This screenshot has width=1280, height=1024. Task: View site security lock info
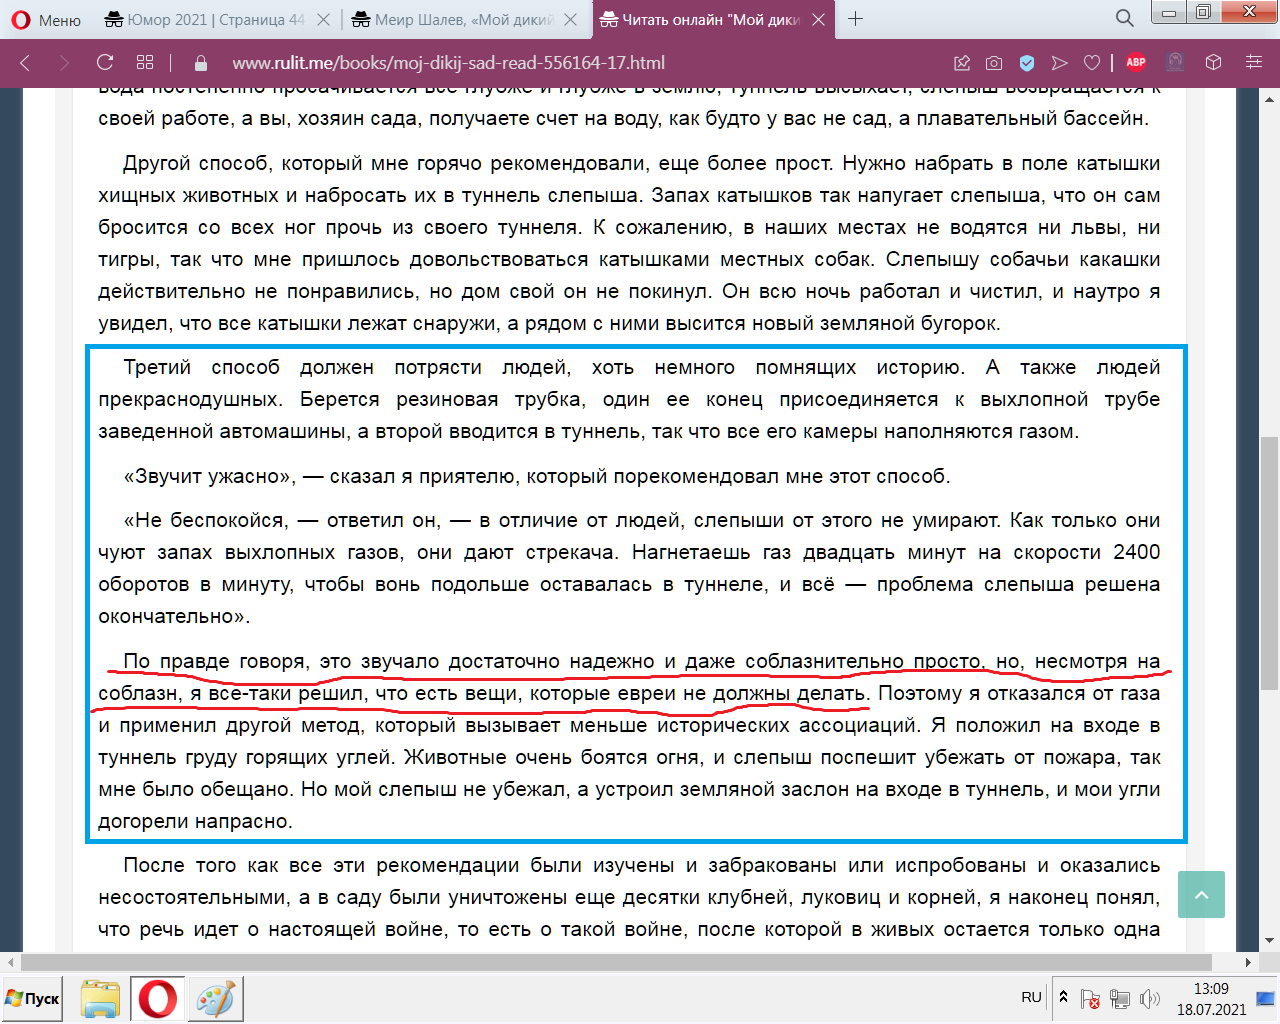click(201, 62)
